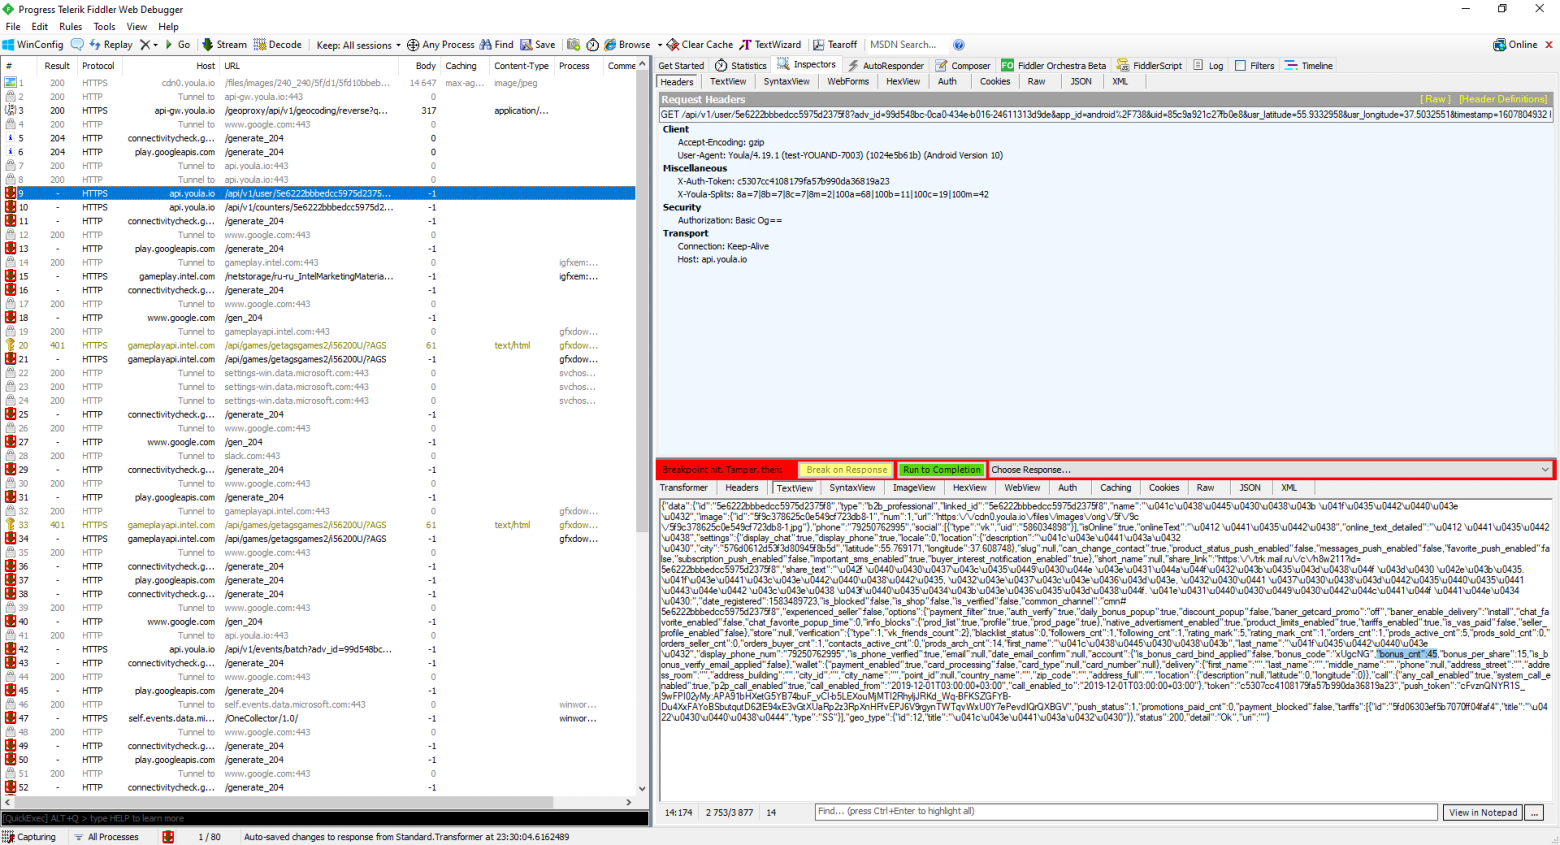Open the Remove sessions X dropdown
This screenshot has width=1560, height=845.
(x=148, y=45)
